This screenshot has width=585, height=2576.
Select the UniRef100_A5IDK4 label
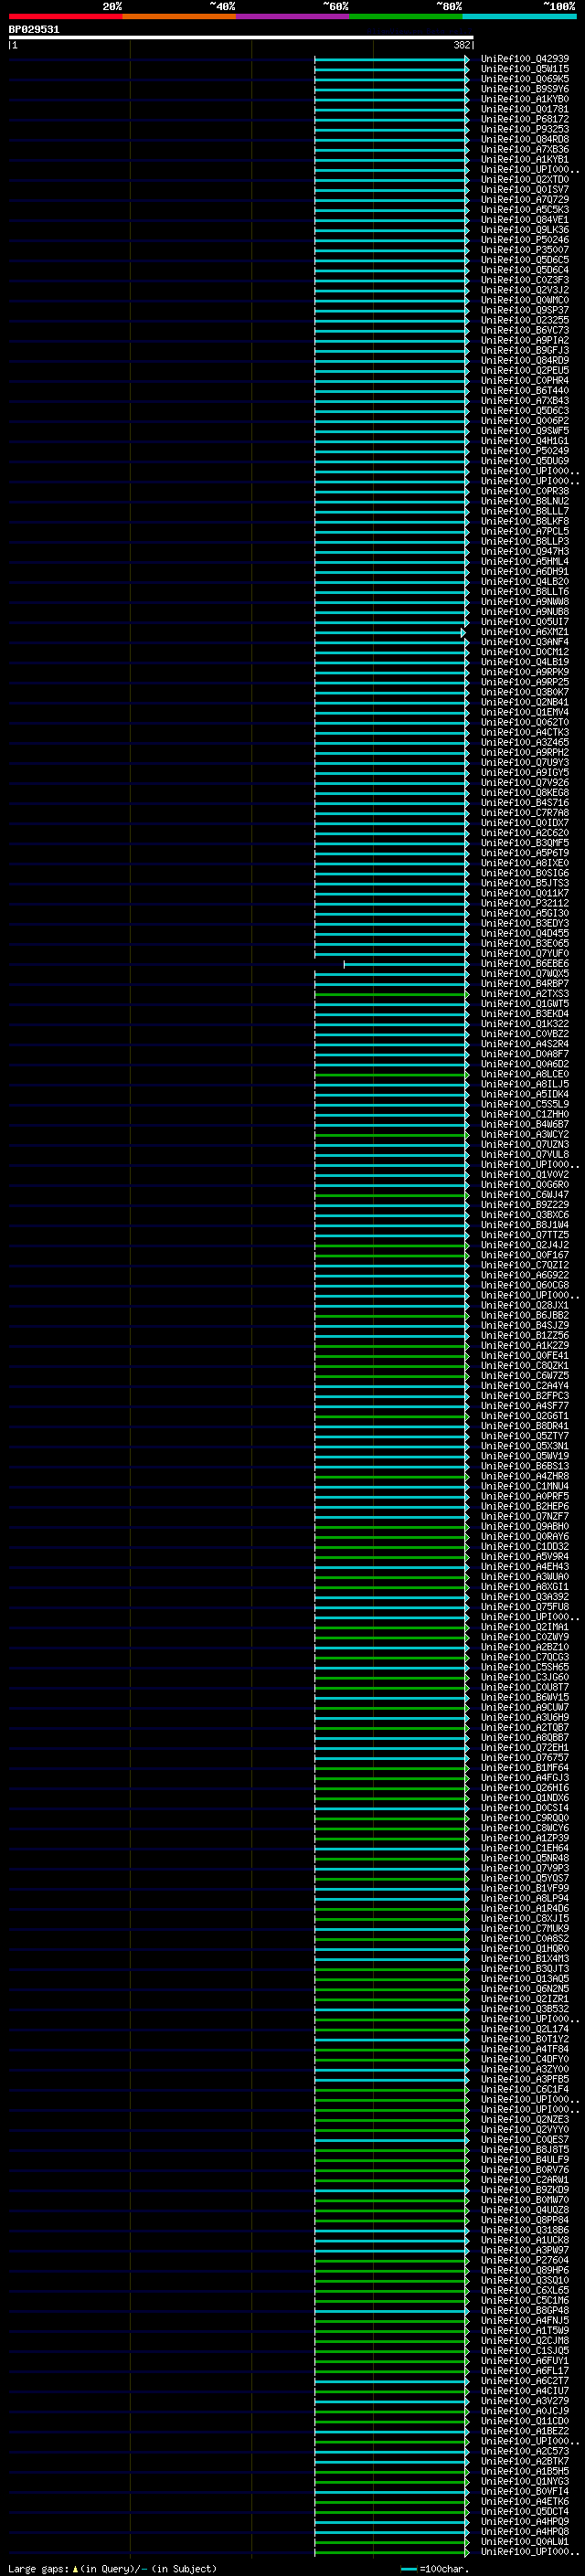click(x=525, y=1094)
